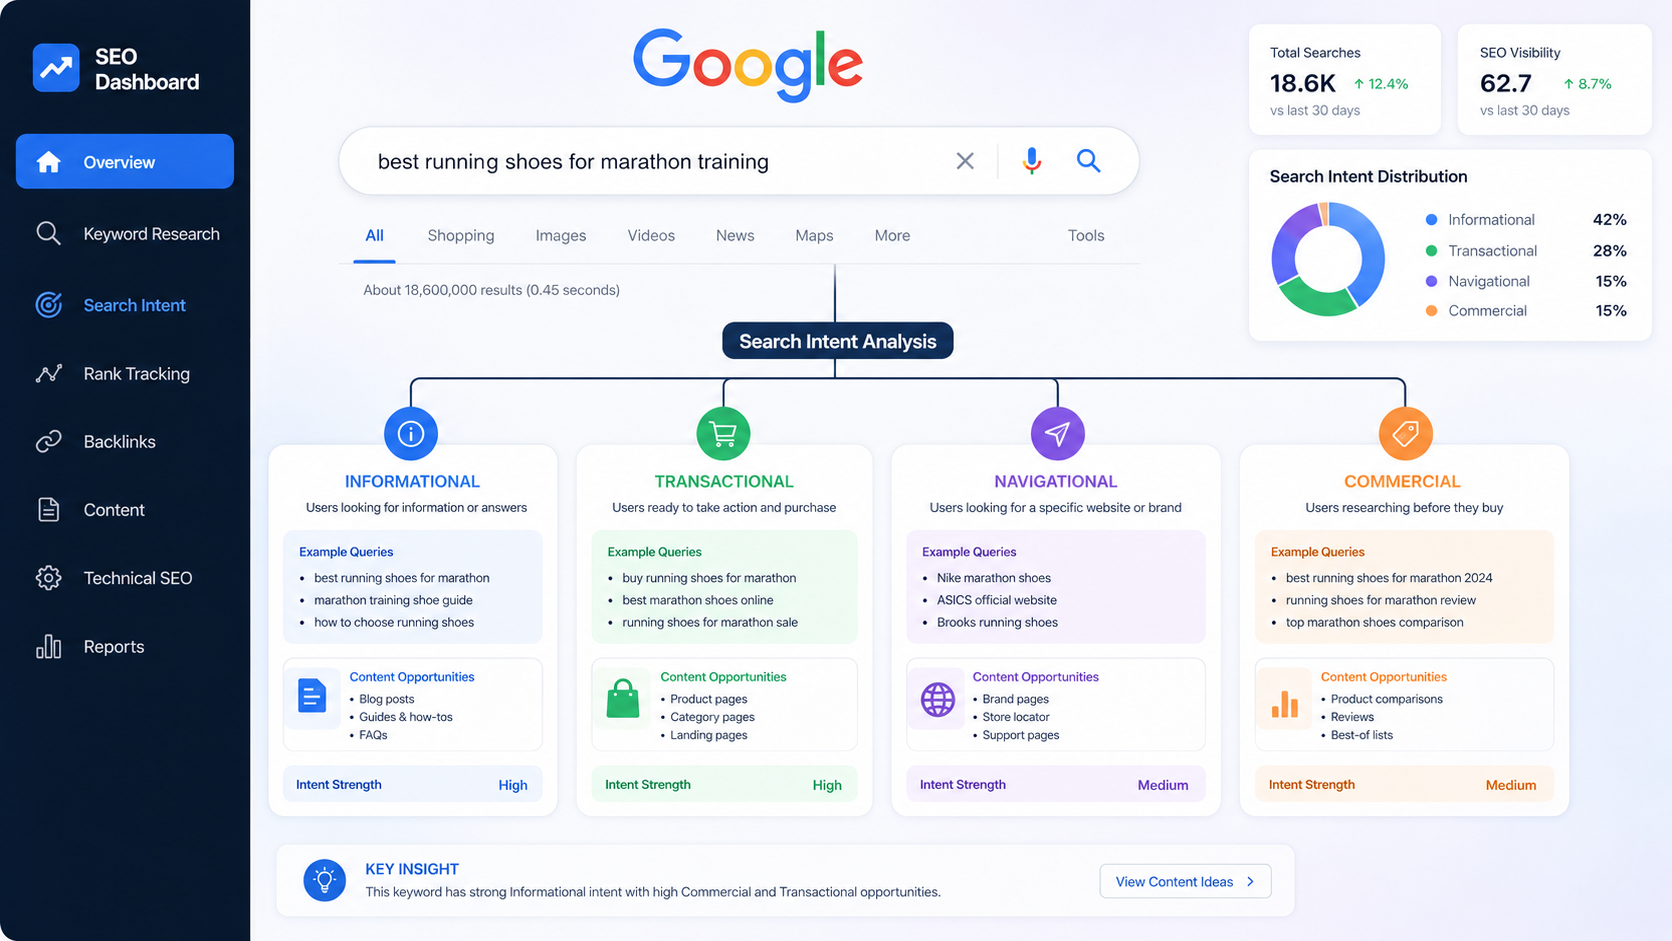Click the 'how to choose running shoes' query
This screenshot has height=941, width=1672.
tap(394, 622)
